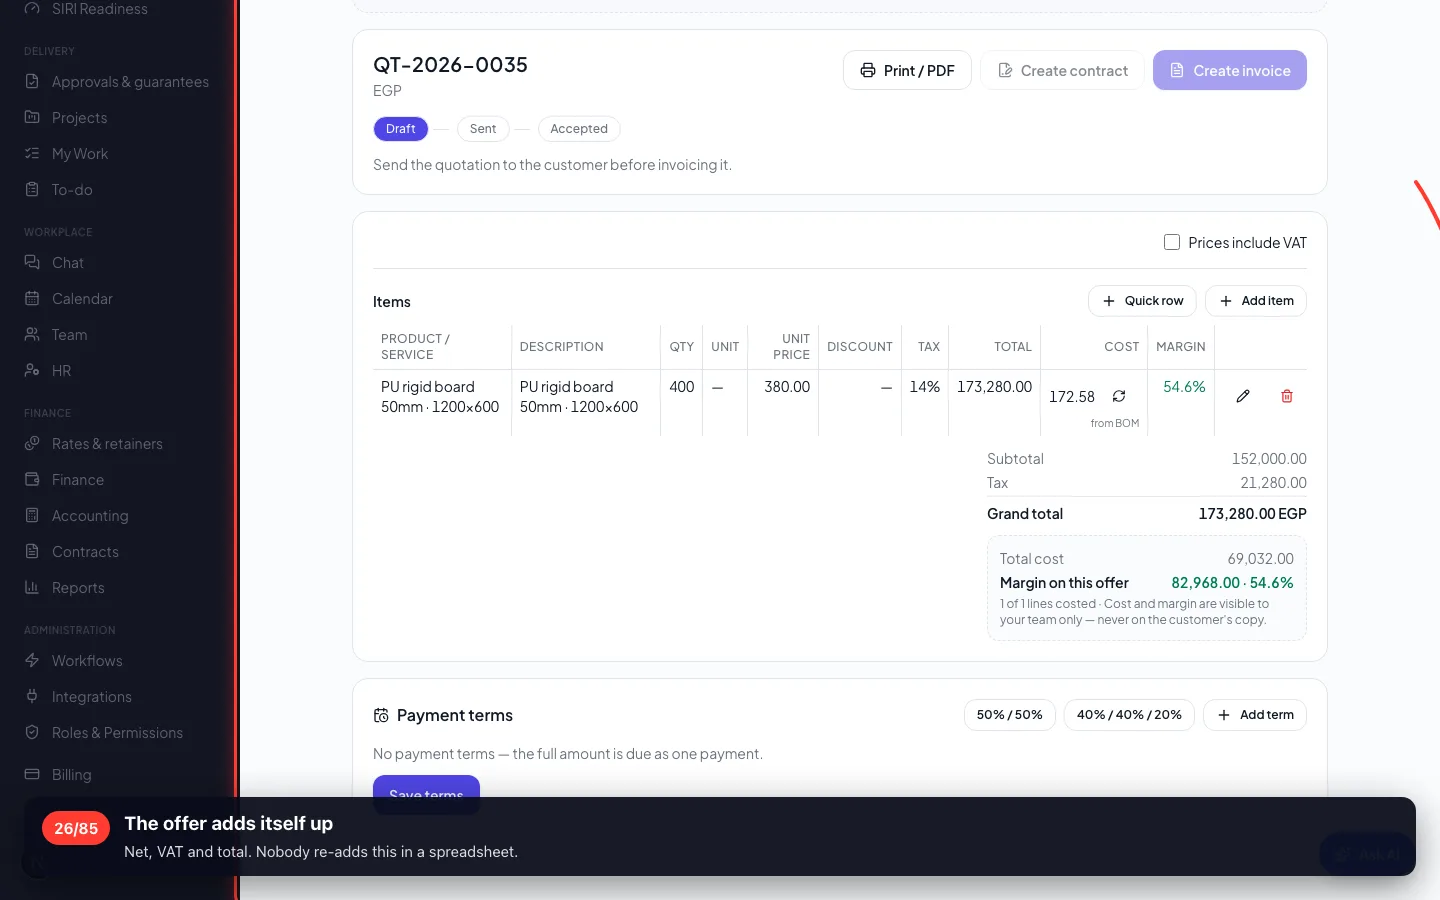Click the Projects sidebar icon
The image size is (1440, 900).
pyautogui.click(x=32, y=118)
